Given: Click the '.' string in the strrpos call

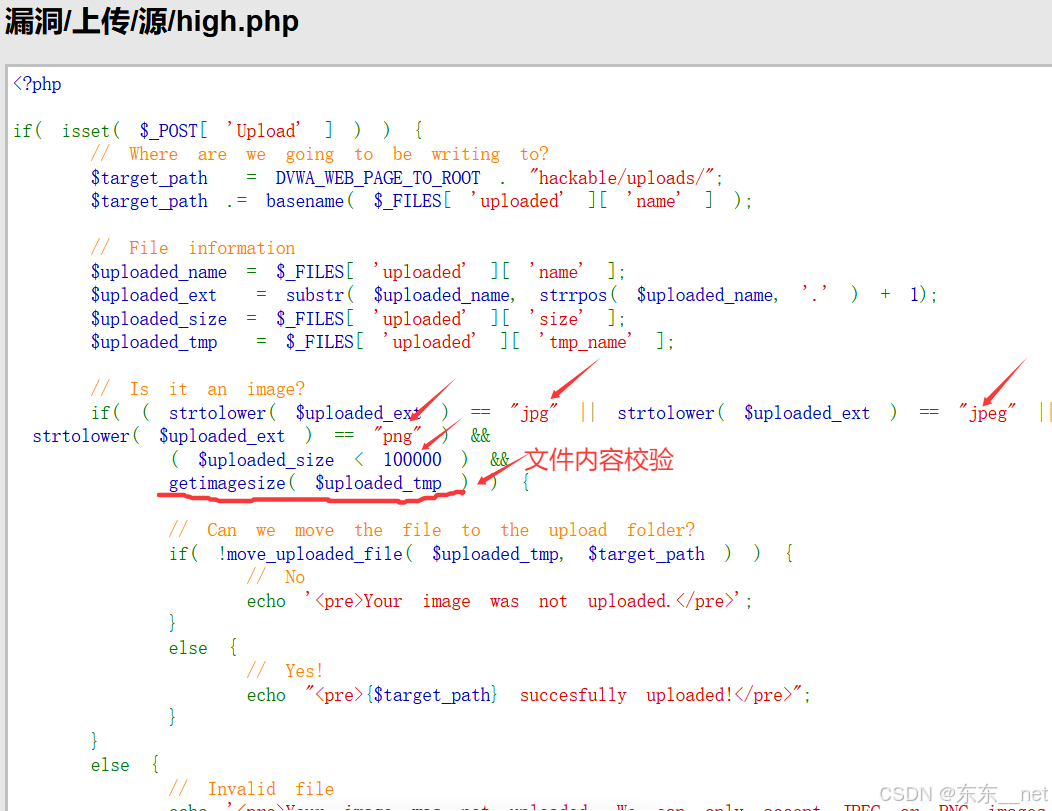Looking at the screenshot, I should pos(815,295).
